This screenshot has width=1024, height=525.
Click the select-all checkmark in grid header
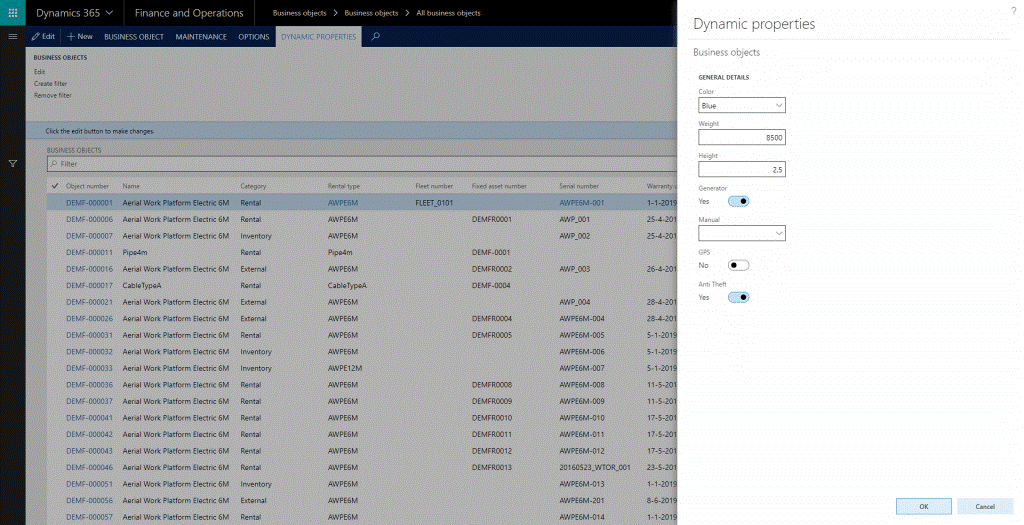pyautogui.click(x=55, y=186)
